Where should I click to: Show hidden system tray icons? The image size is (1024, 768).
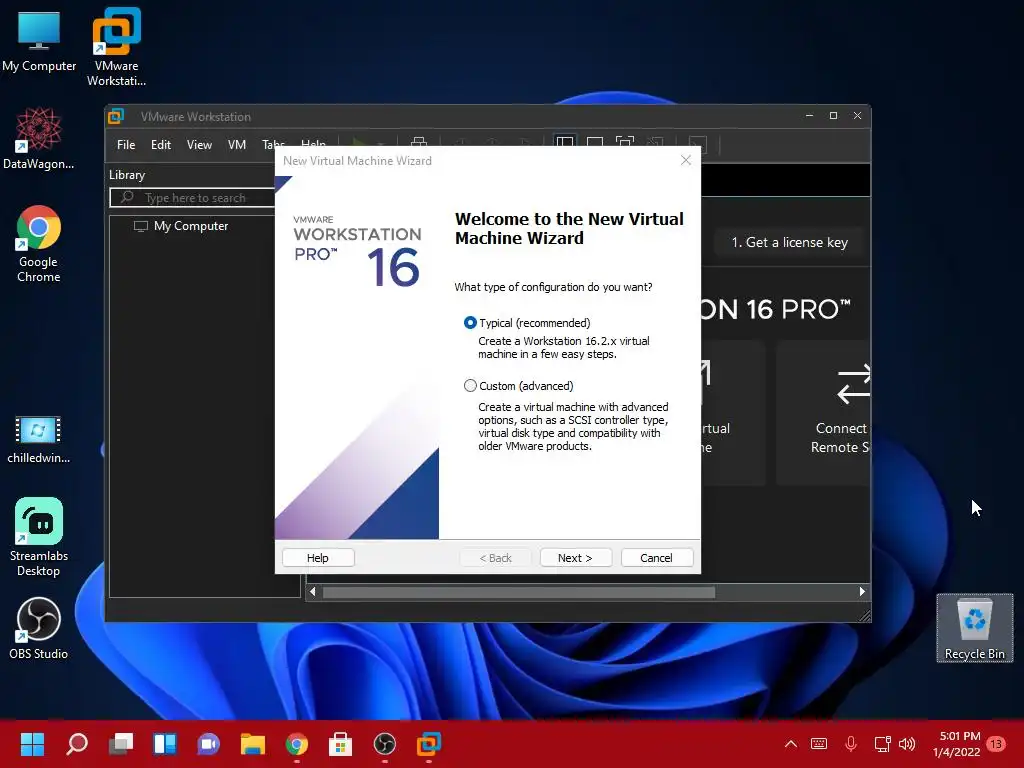click(x=791, y=744)
